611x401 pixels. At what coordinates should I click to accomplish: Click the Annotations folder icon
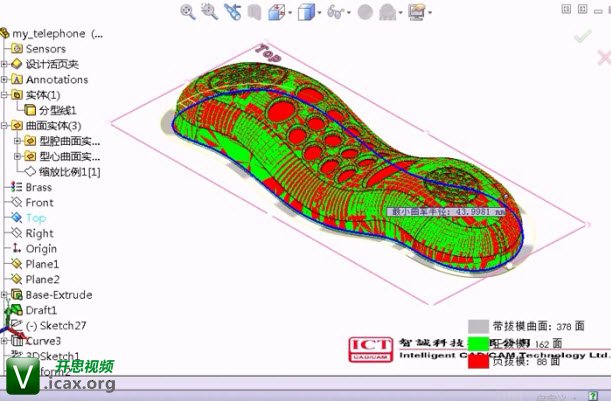(x=17, y=79)
